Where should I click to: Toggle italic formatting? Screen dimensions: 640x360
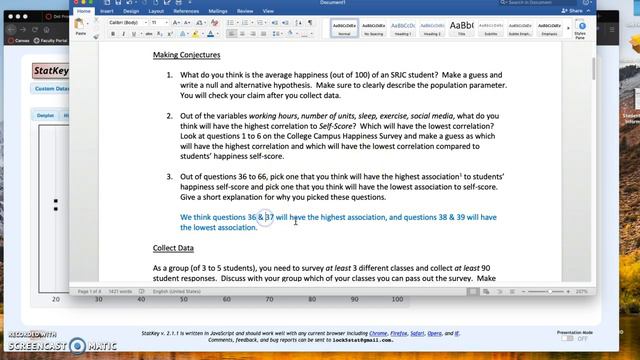[x=124, y=34]
